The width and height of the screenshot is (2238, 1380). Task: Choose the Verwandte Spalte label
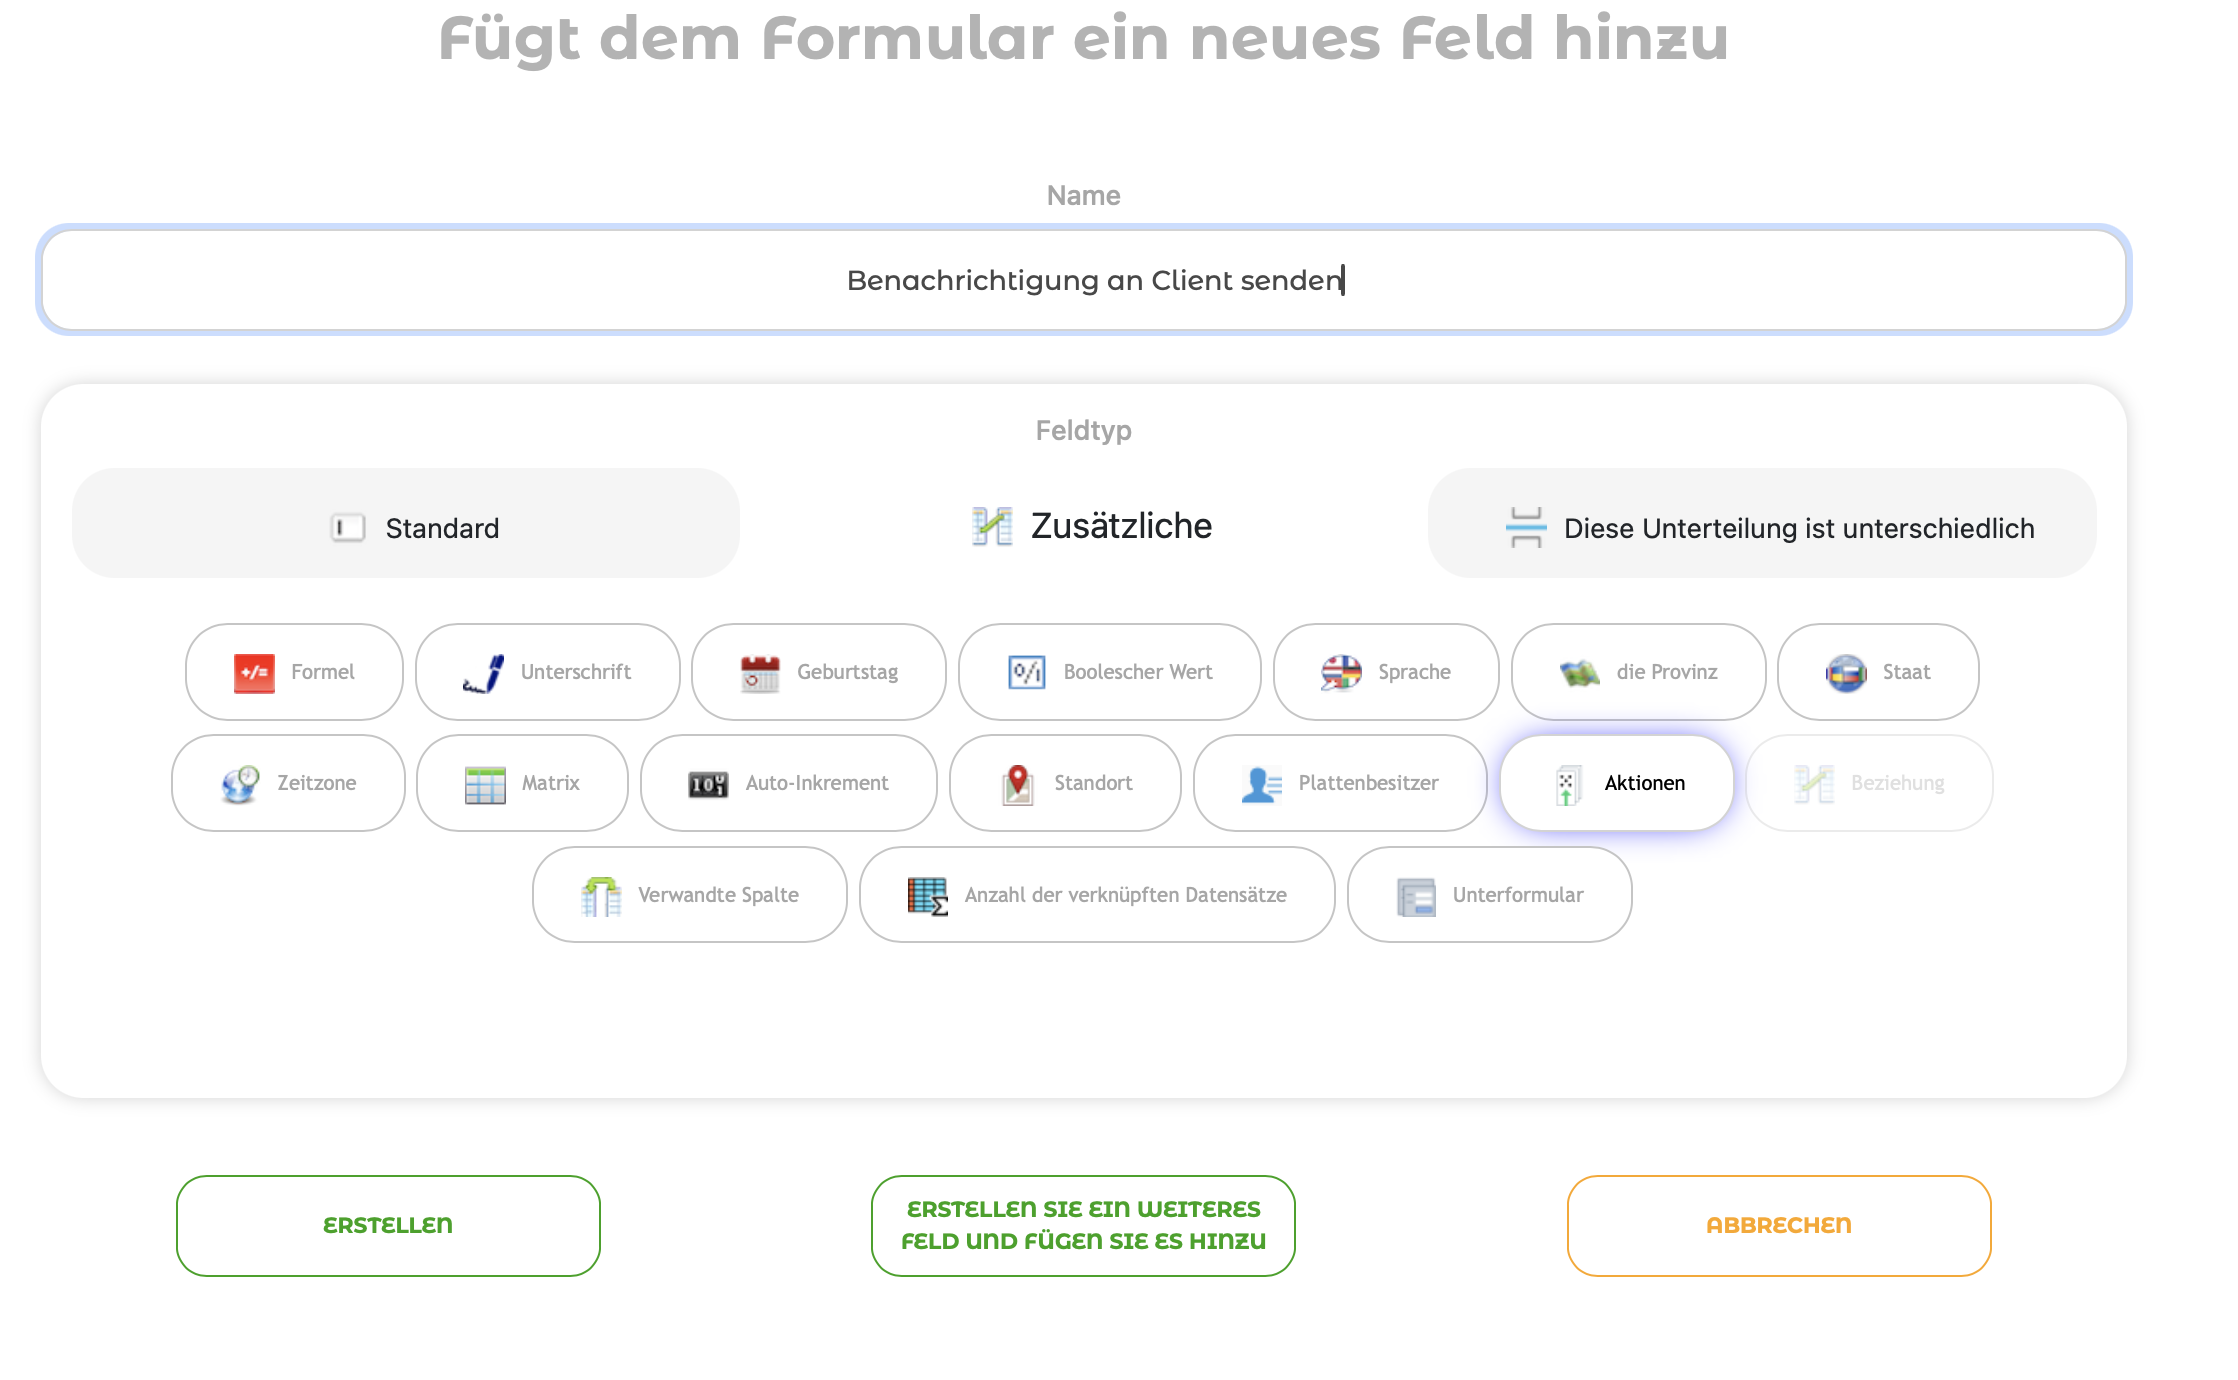718,895
